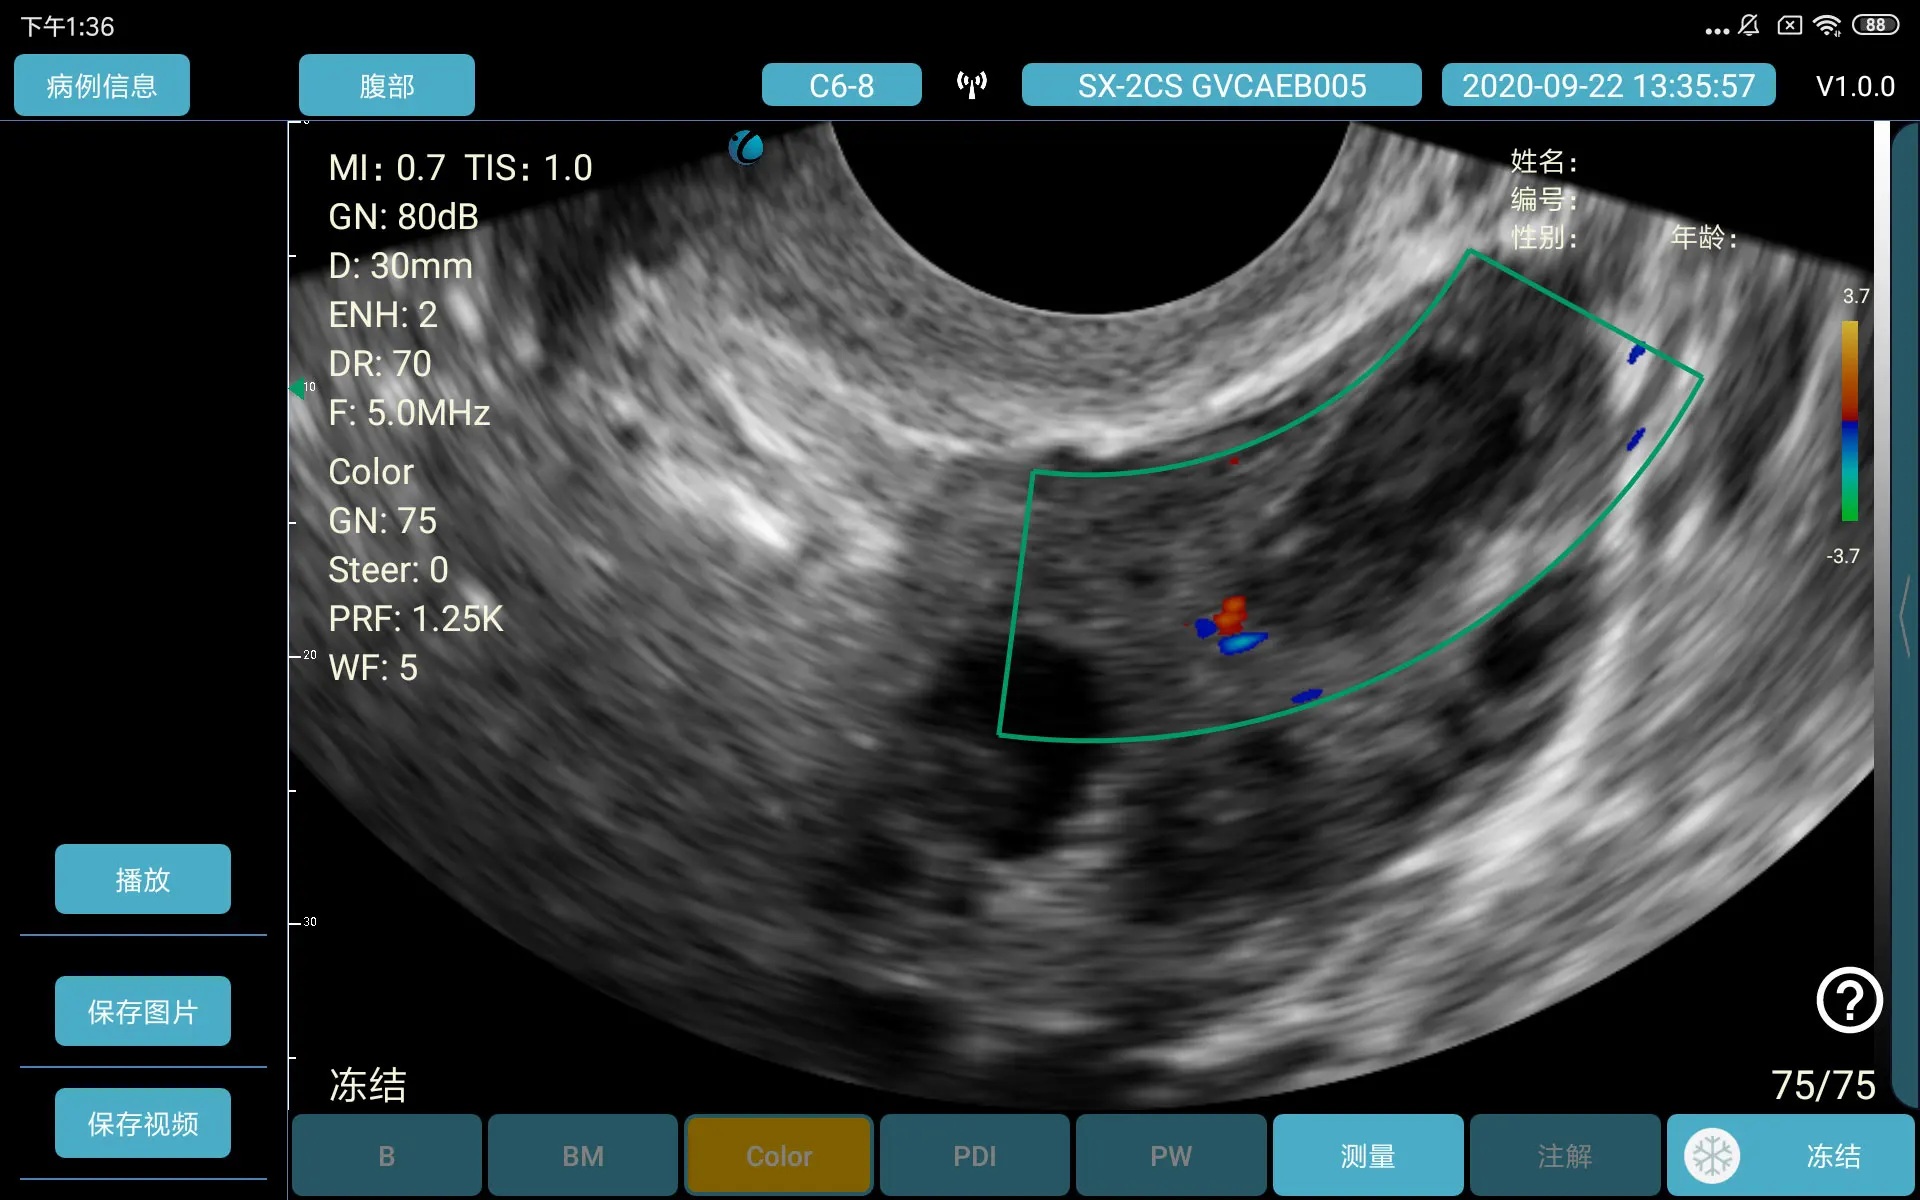
Task: Open the C6-8 probe selector
Action: point(841,85)
